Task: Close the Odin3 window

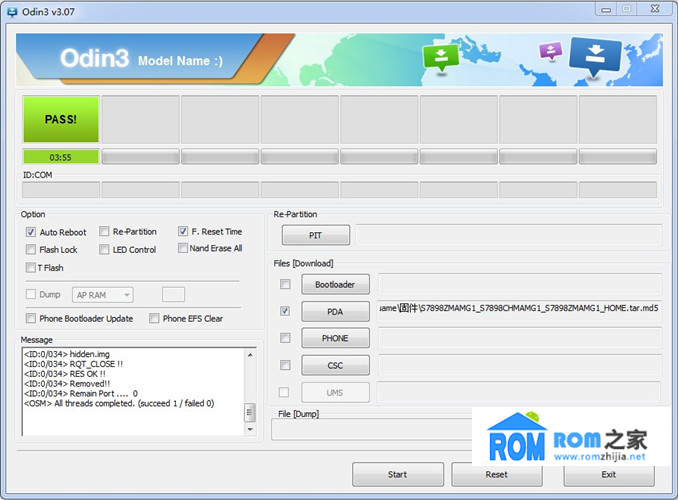Action: click(655, 9)
